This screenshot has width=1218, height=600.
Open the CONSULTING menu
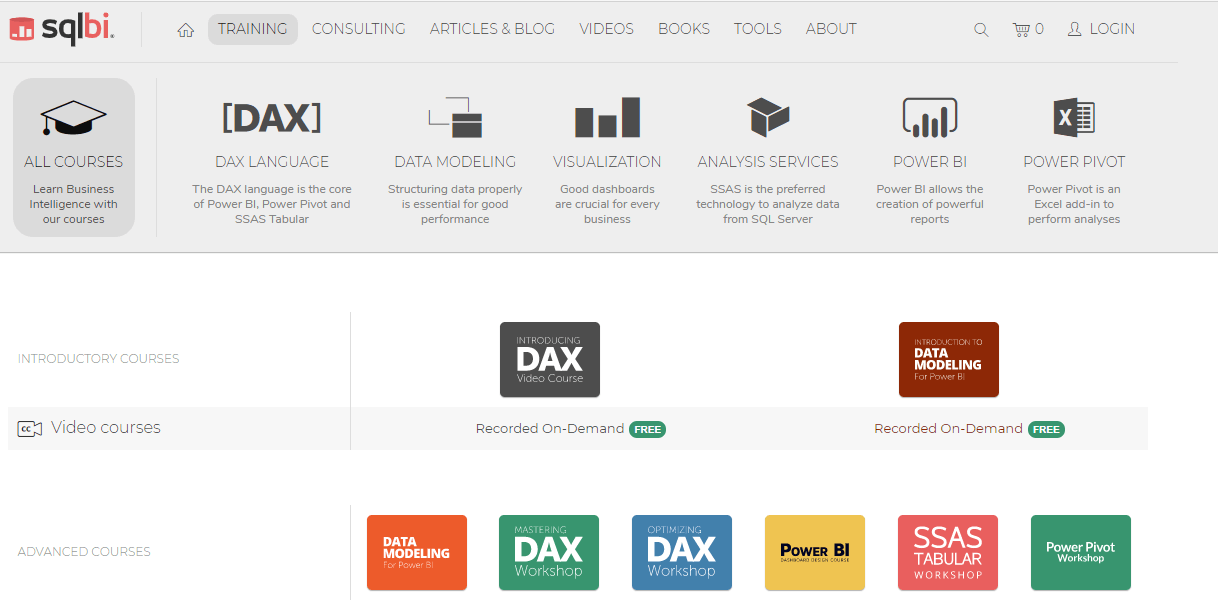(x=359, y=29)
